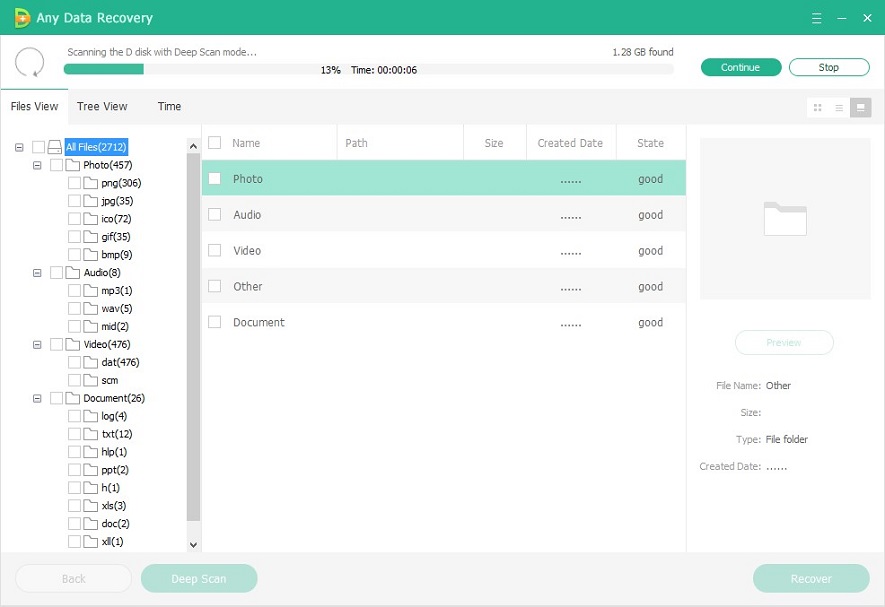Tick the Audio row checkbox in file list

coord(214,215)
